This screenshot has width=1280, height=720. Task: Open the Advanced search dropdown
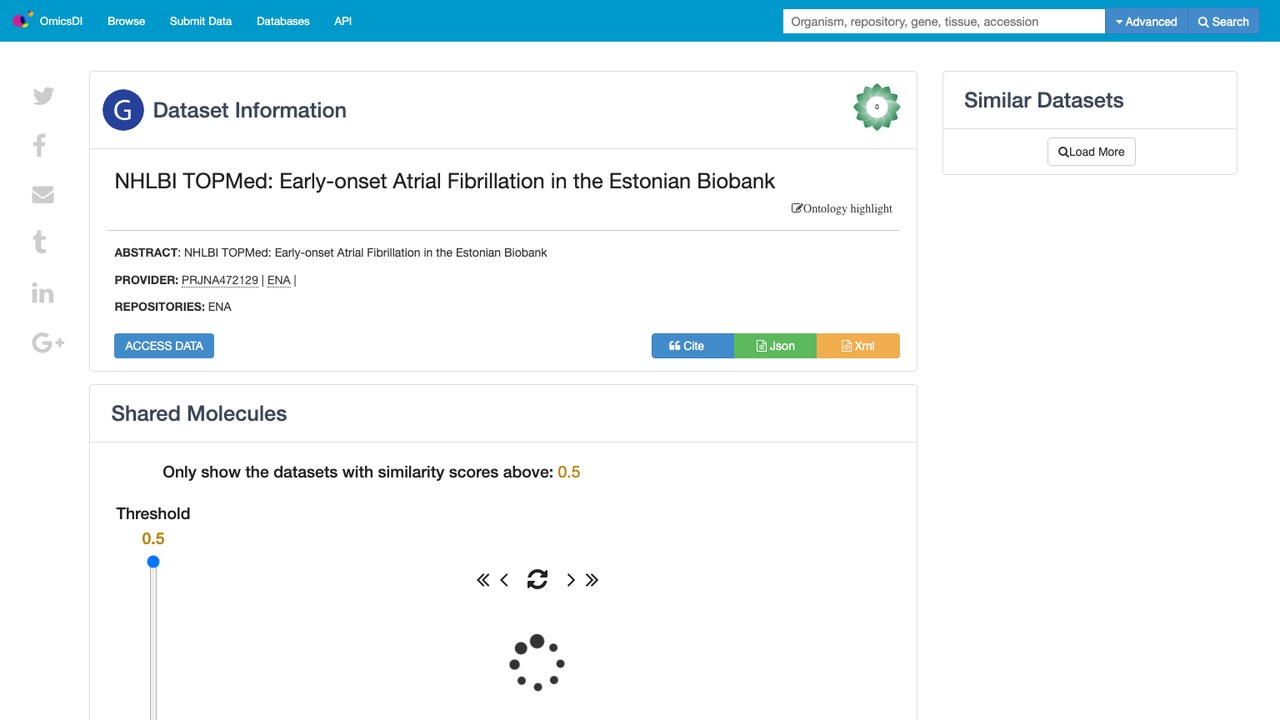pos(1146,21)
